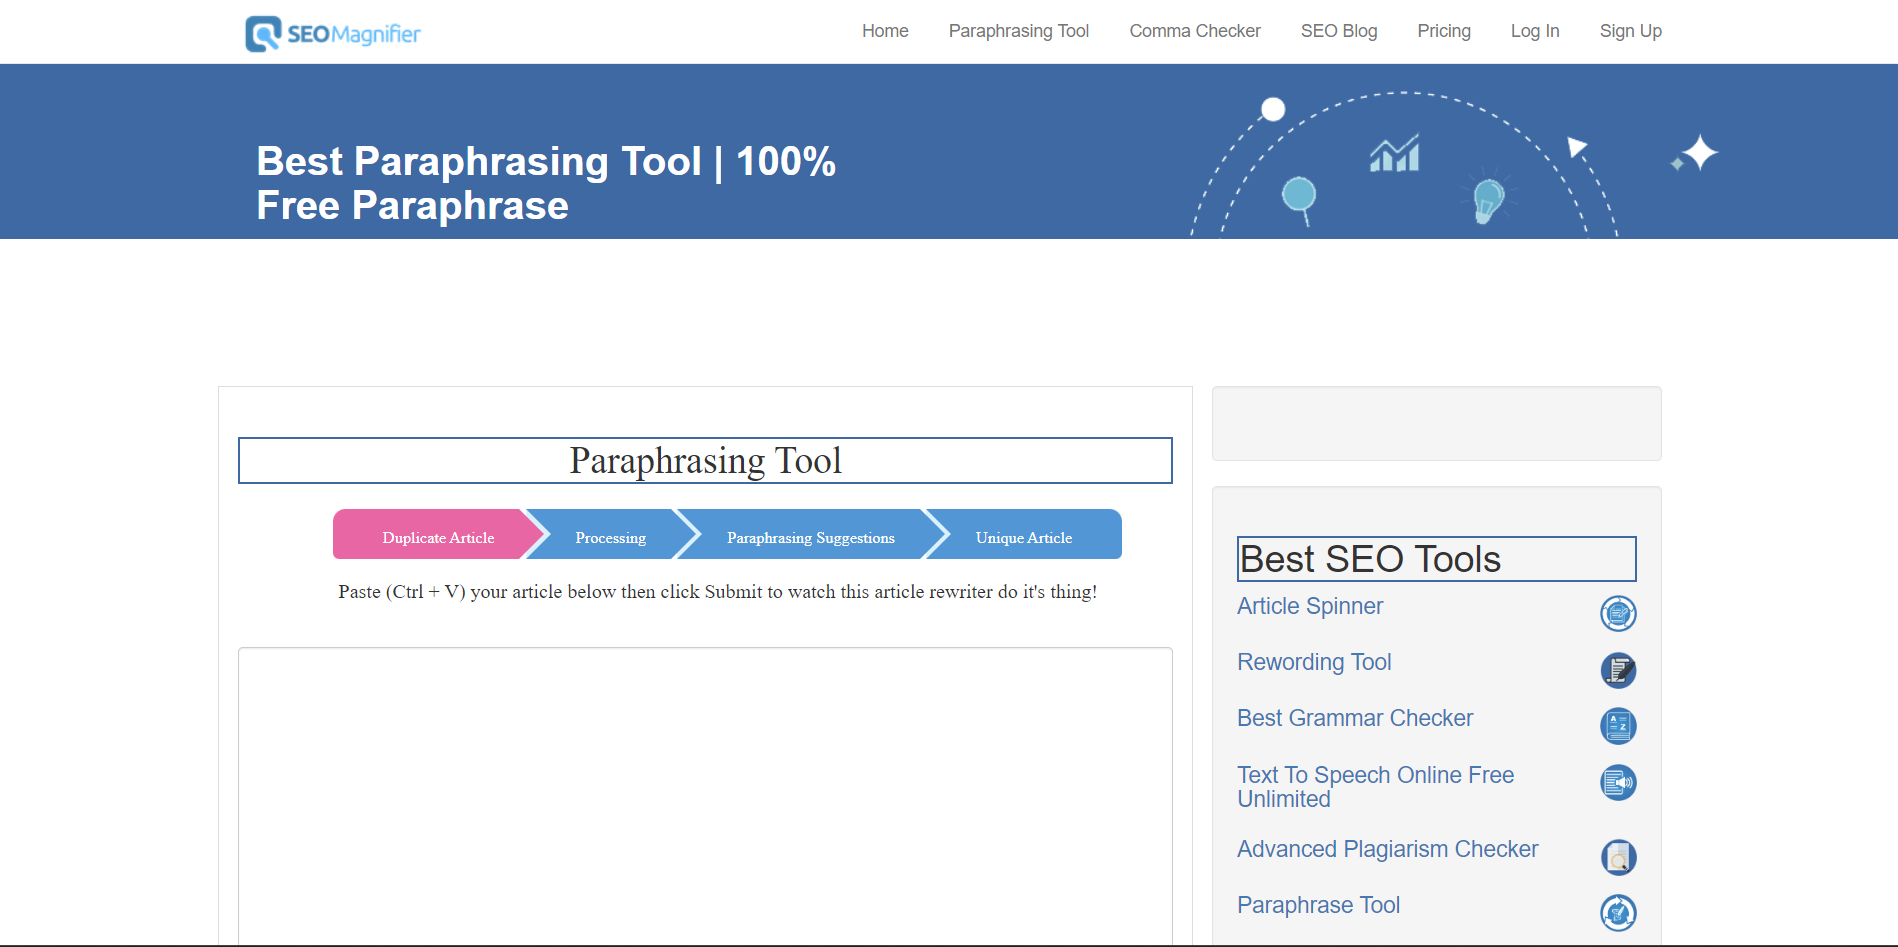Click the Paraphrase Tool sidebar icon
Viewport: 1898px width, 947px height.
[x=1618, y=912]
